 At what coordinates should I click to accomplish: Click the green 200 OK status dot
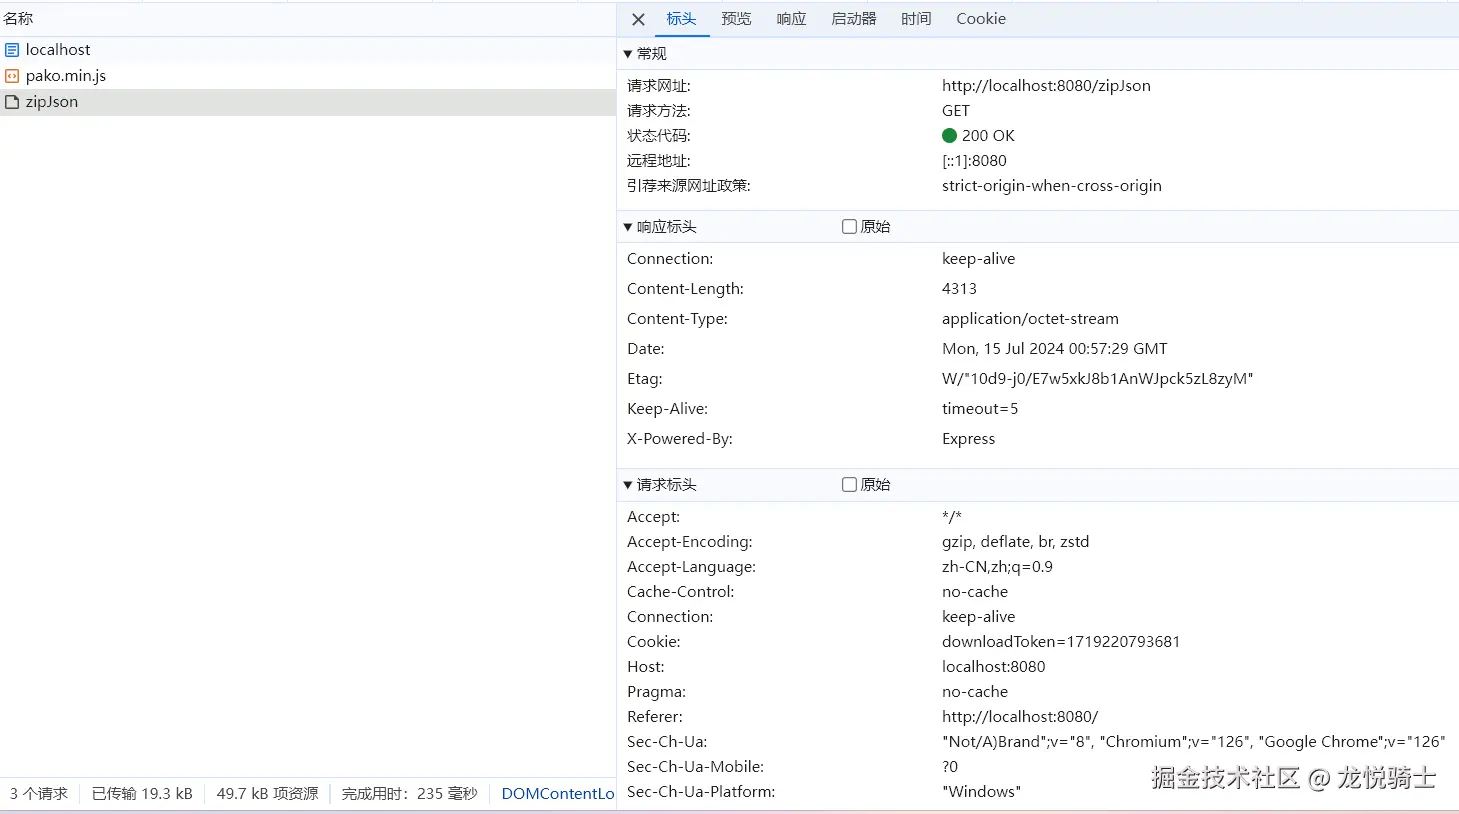949,135
